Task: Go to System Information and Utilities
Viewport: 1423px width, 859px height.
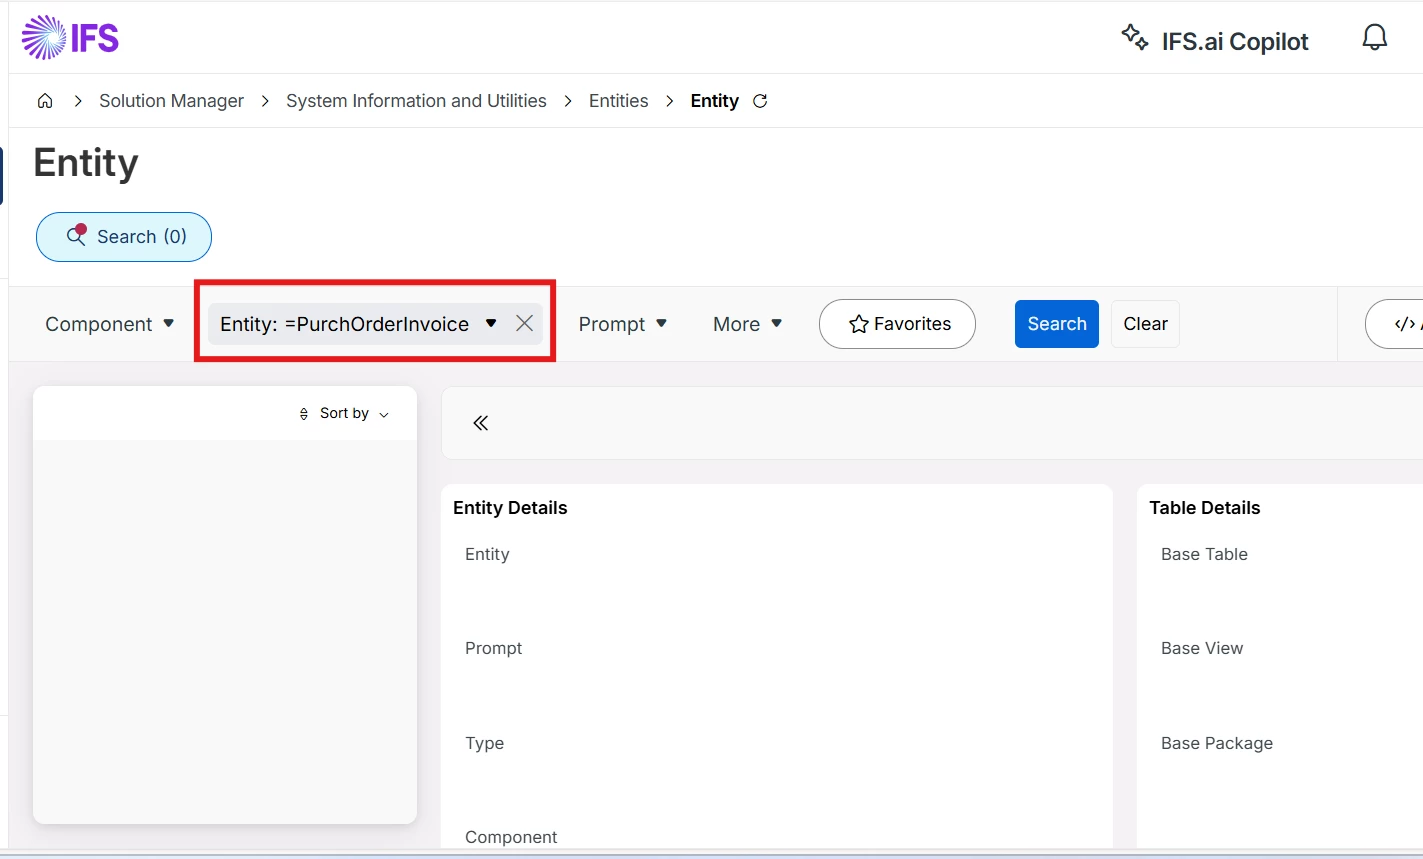Action: point(416,101)
